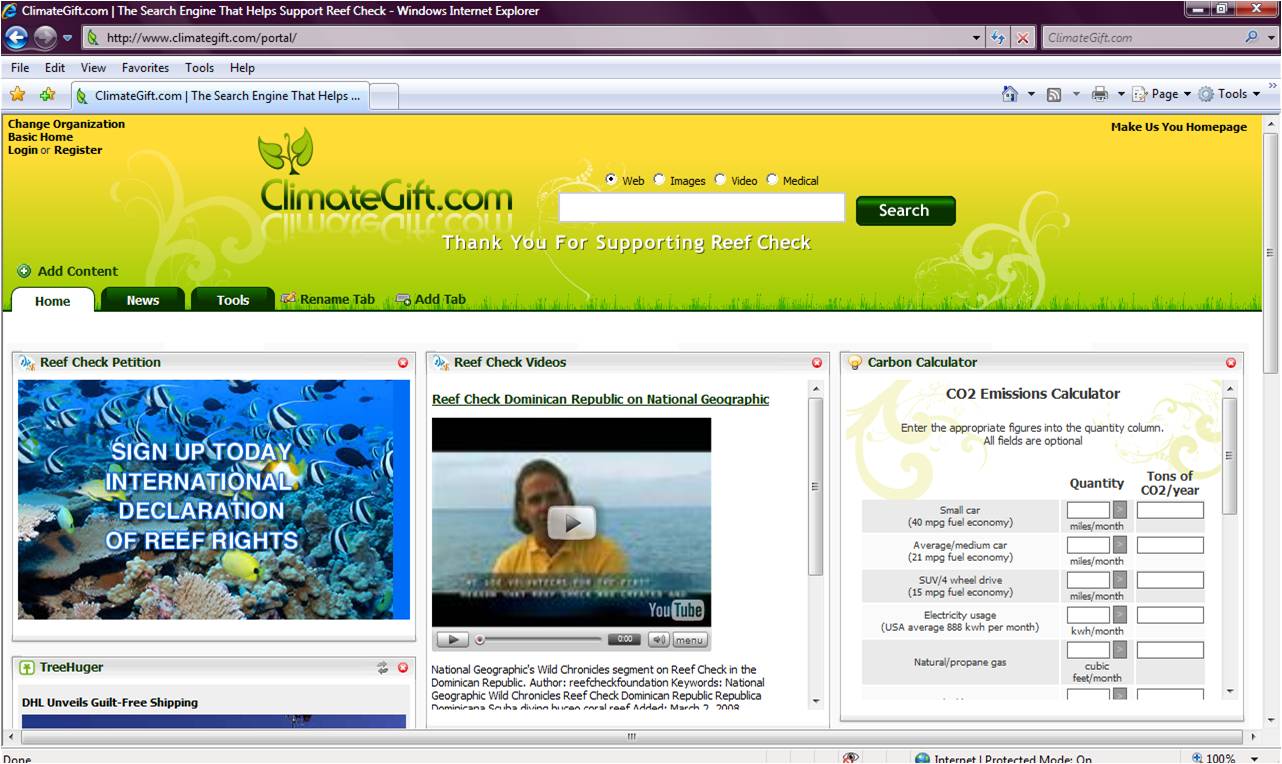Screen dimensions: 1282x764
Task: Click the Login link
Action: pos(23,150)
